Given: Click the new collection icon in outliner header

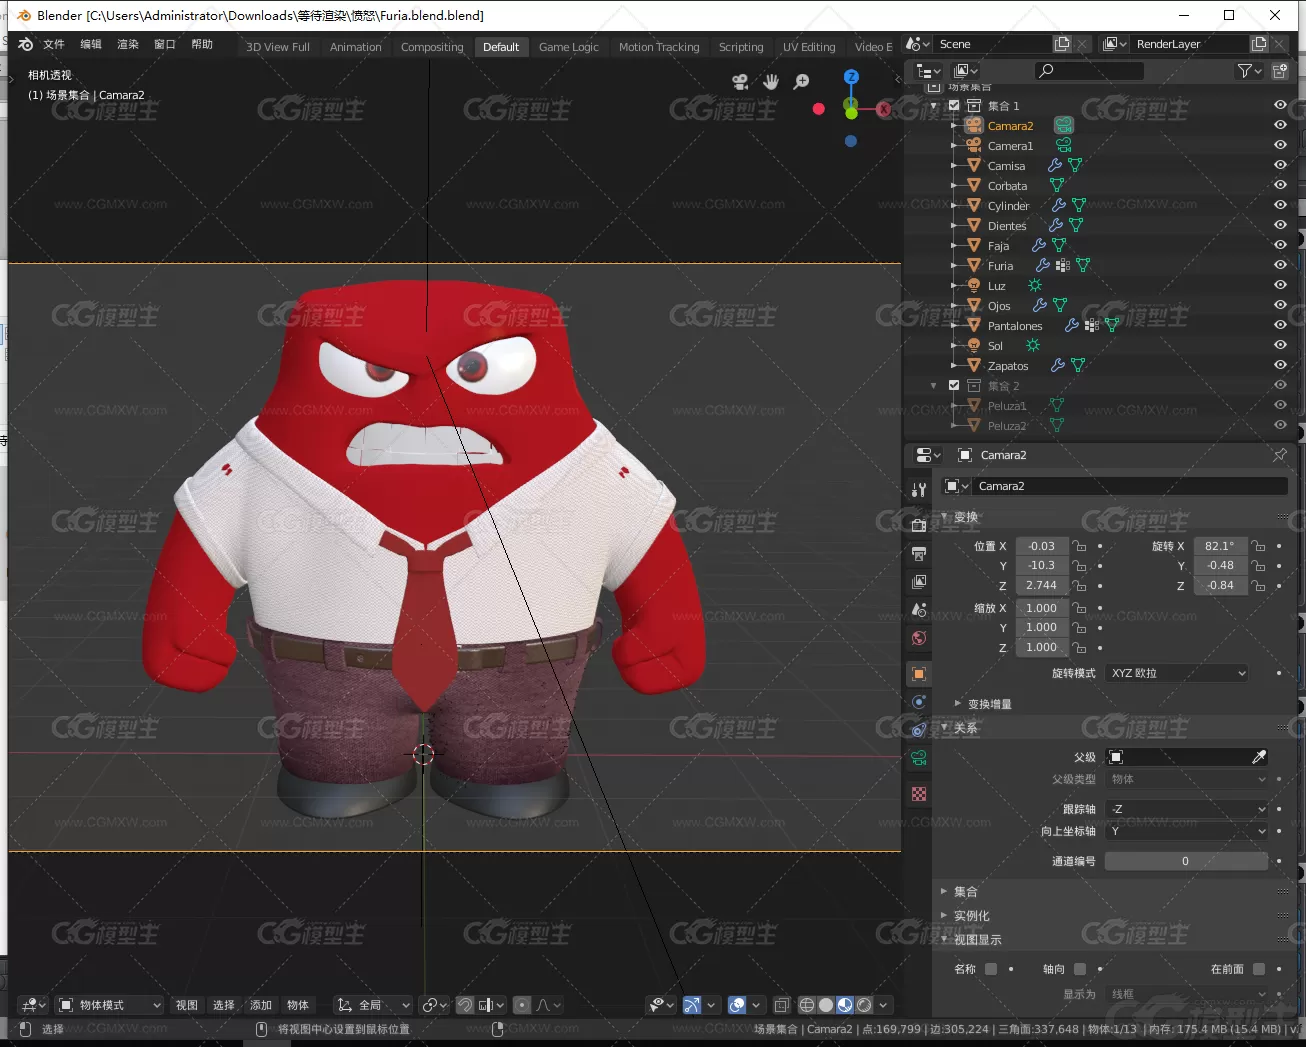Looking at the screenshot, I should 1279,70.
